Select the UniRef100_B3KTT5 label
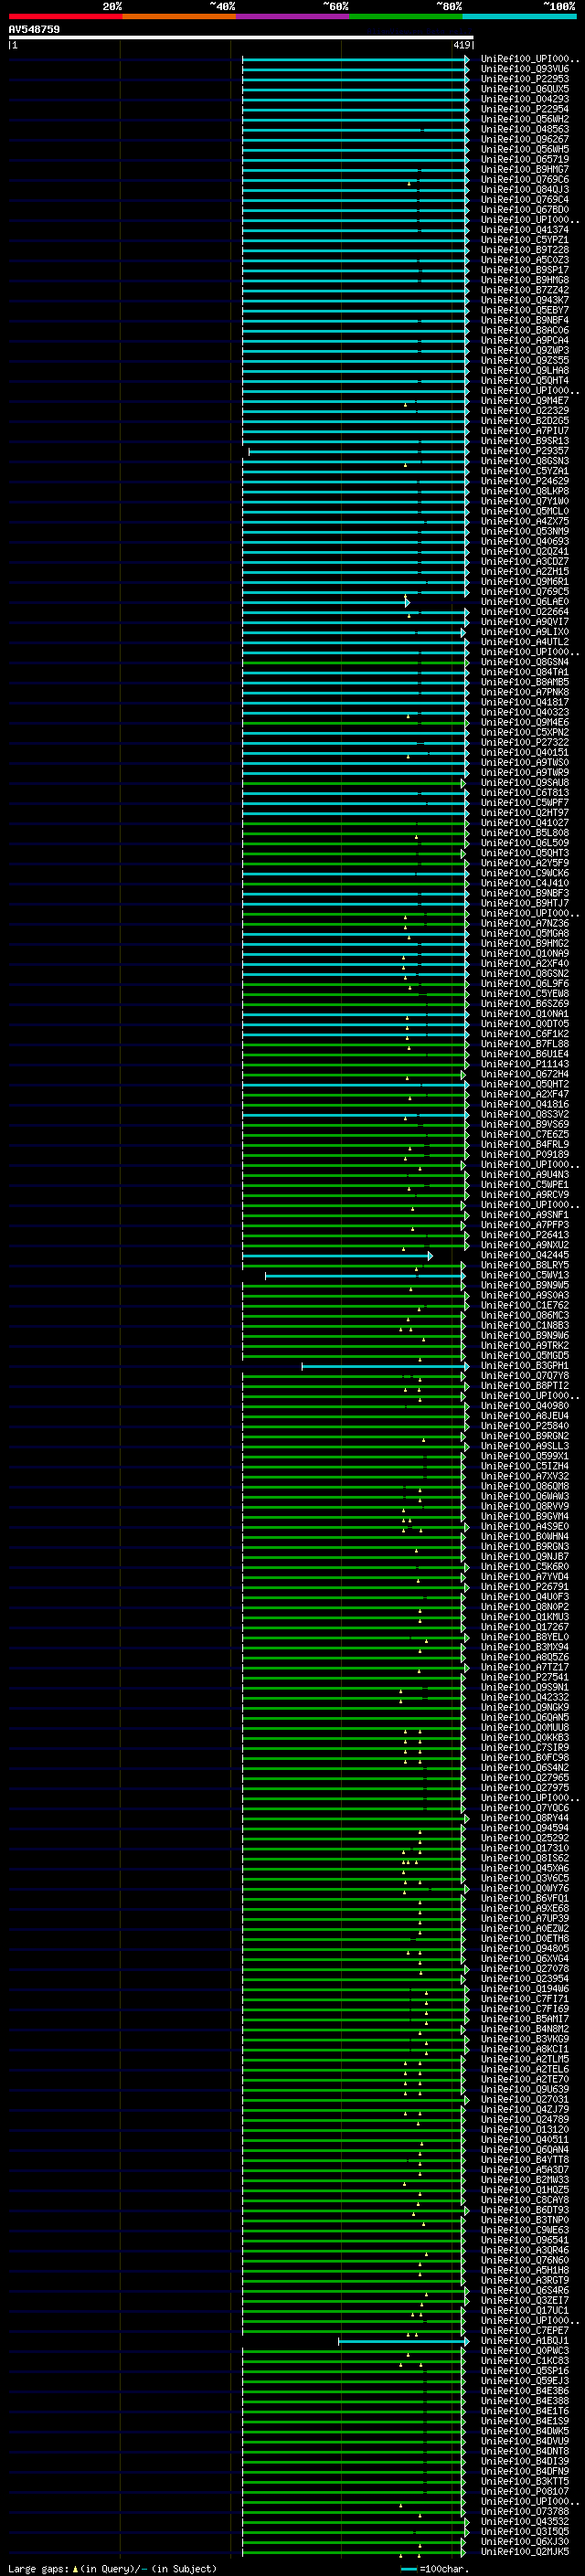 point(525,2482)
